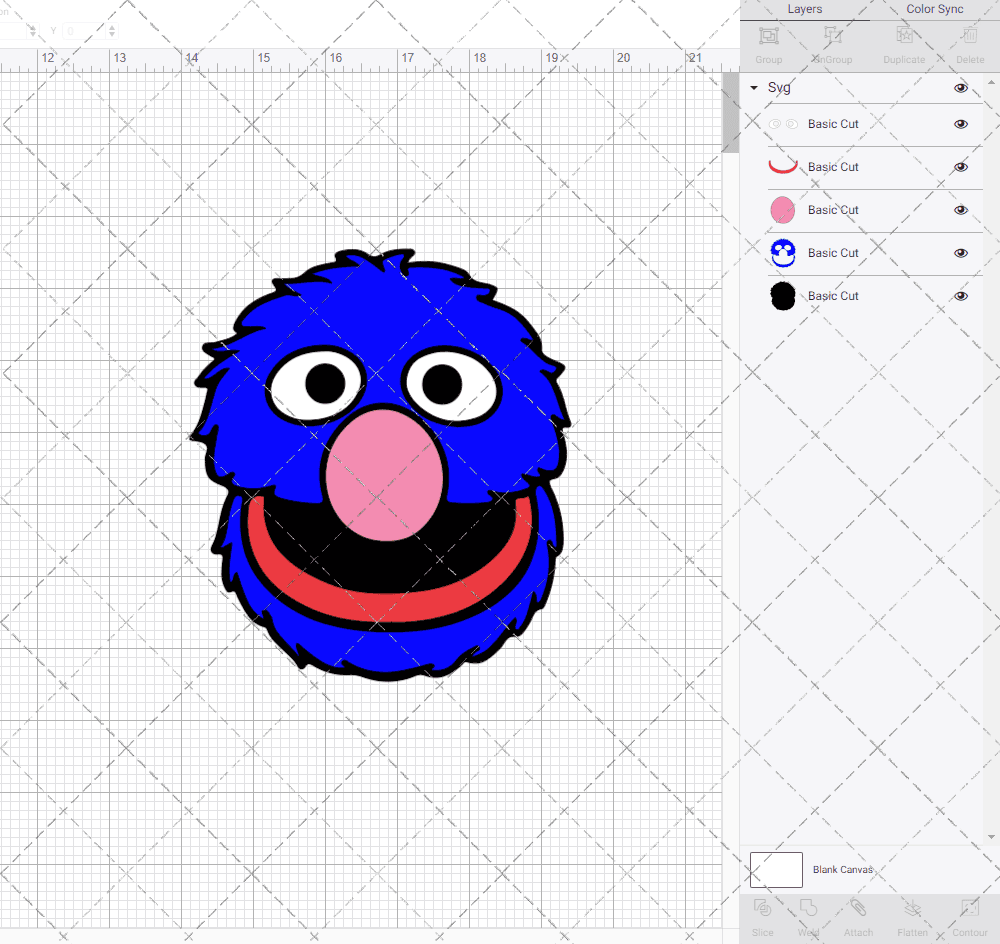Screen dimensions: 1000x944
Task: Collapse the Svg layer group
Action: pyautogui.click(x=754, y=88)
